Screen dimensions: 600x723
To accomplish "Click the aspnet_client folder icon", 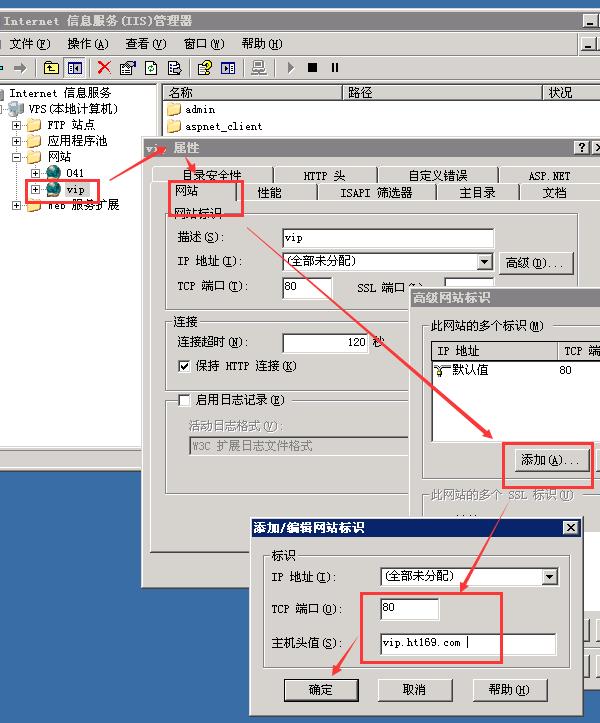I will coord(174,126).
